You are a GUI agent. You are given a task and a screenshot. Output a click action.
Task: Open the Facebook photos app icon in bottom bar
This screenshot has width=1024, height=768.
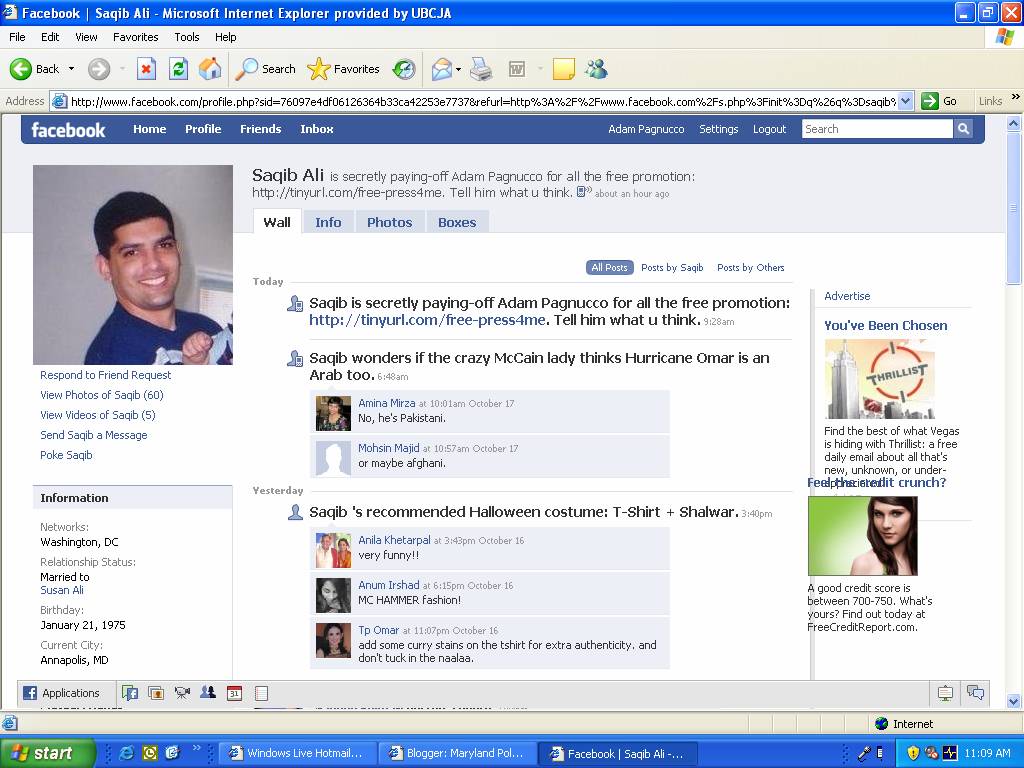pos(156,693)
